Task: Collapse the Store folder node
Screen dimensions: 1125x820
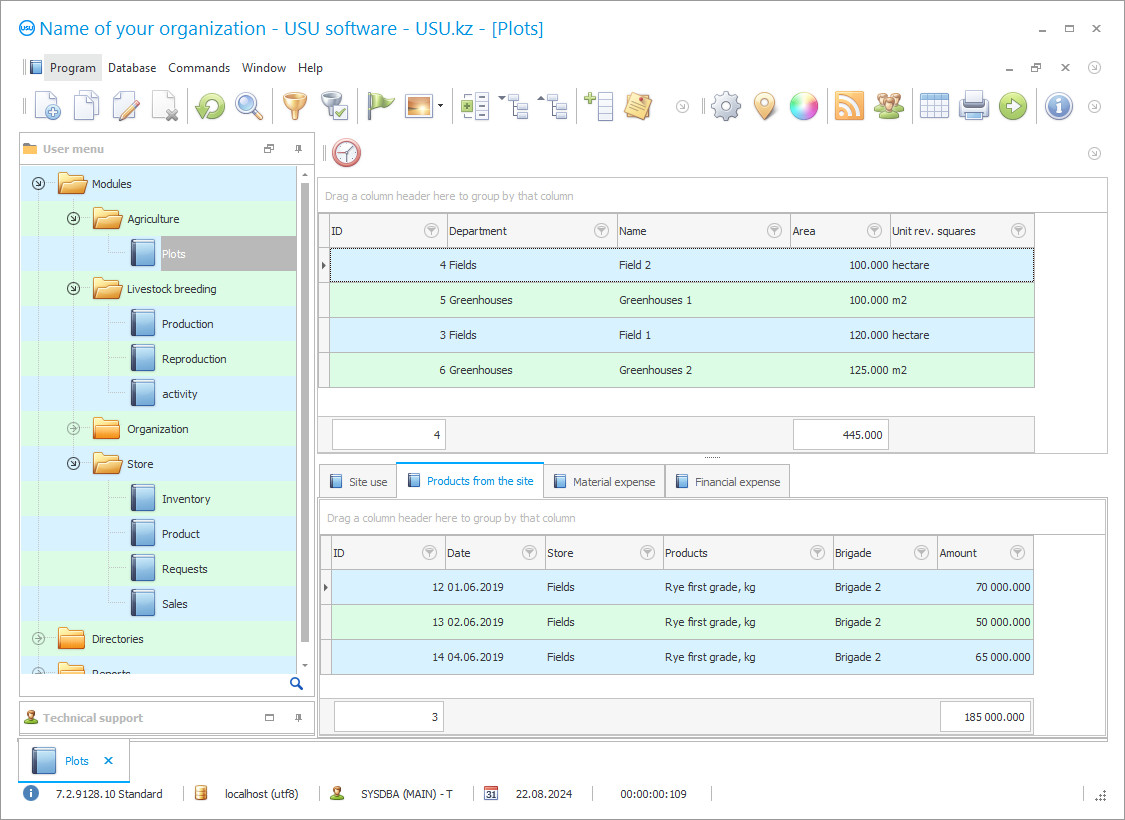Action: click(x=73, y=464)
